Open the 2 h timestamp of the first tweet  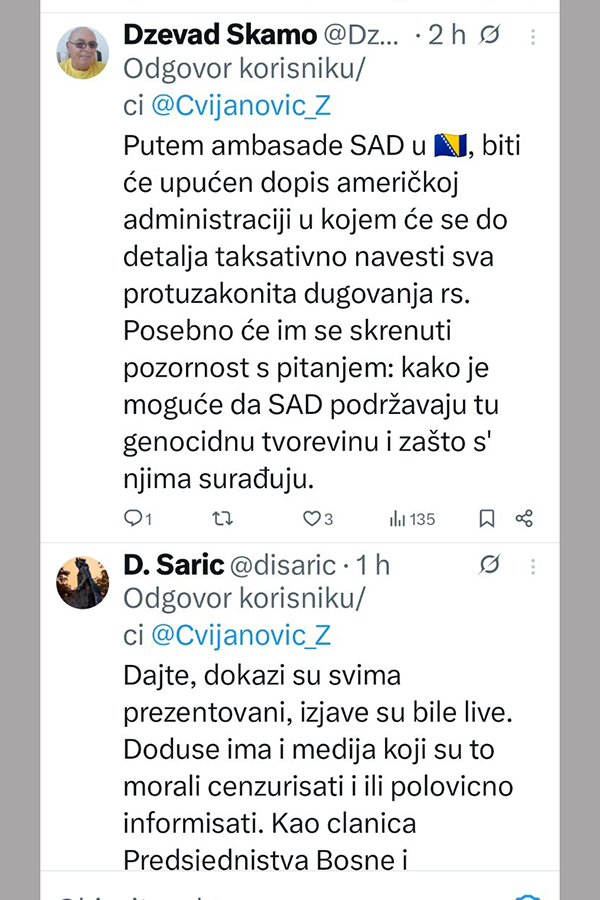[448, 35]
